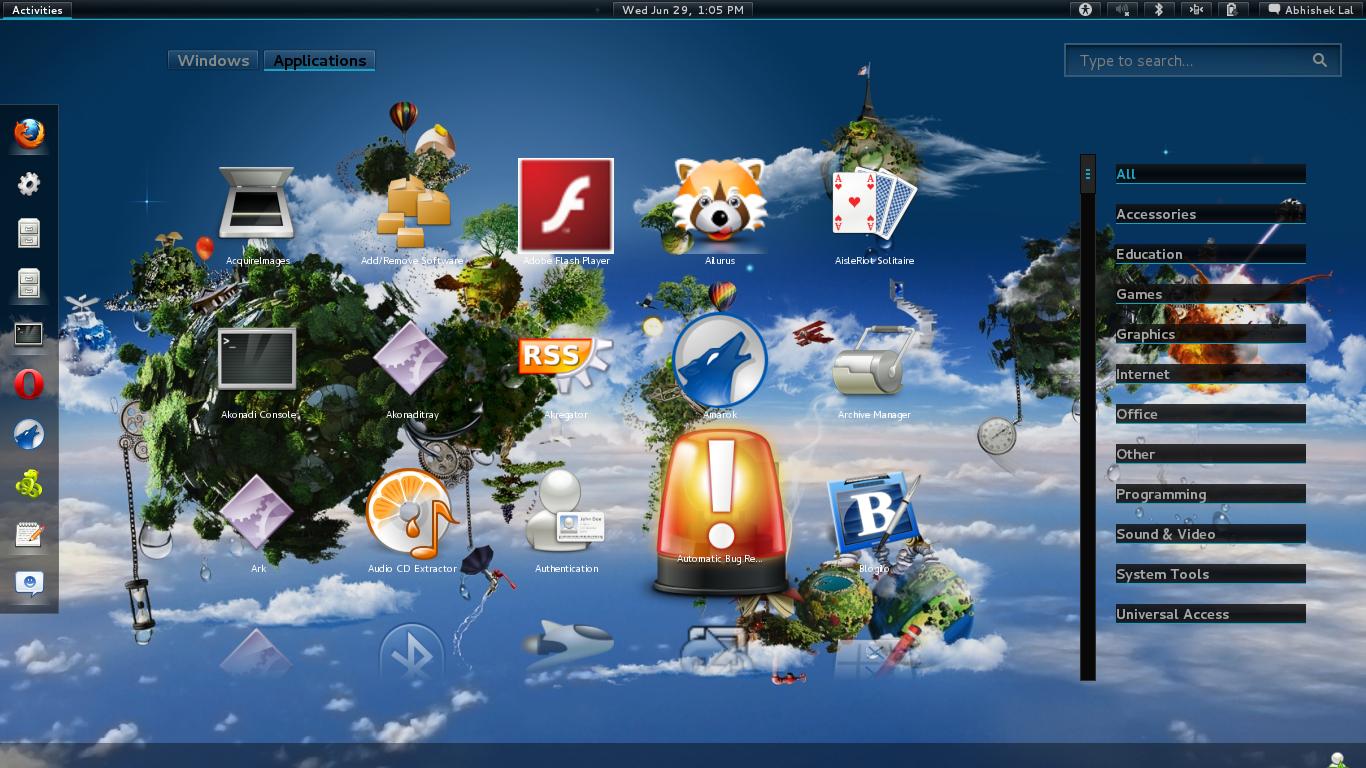
Task: Select the Graphics category
Action: click(1211, 334)
